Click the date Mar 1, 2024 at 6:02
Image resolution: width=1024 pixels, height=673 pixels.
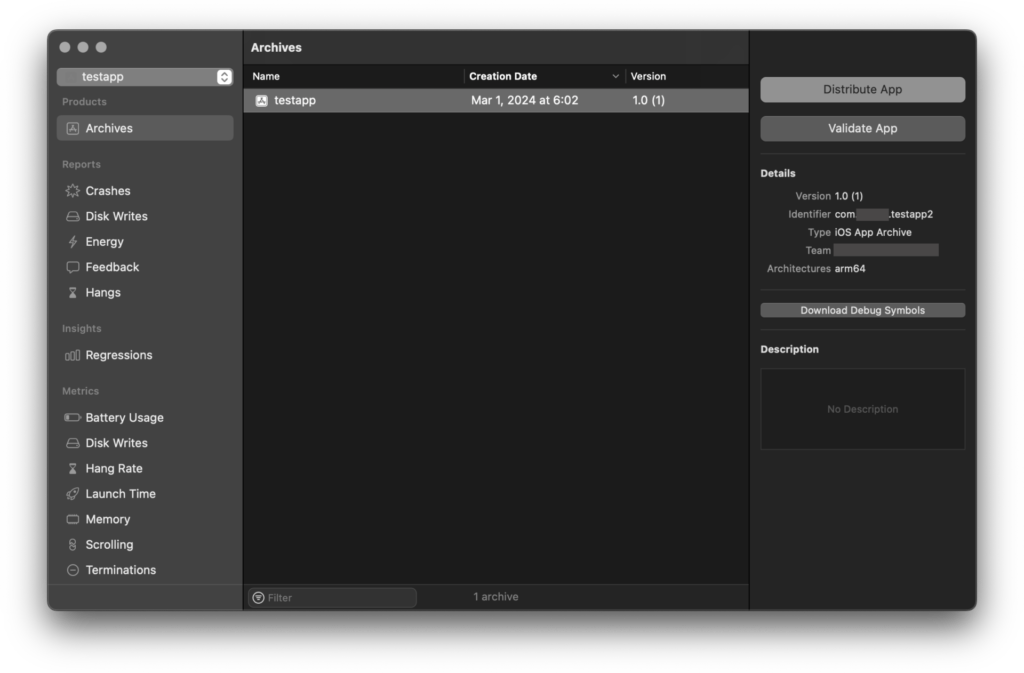[524, 101]
